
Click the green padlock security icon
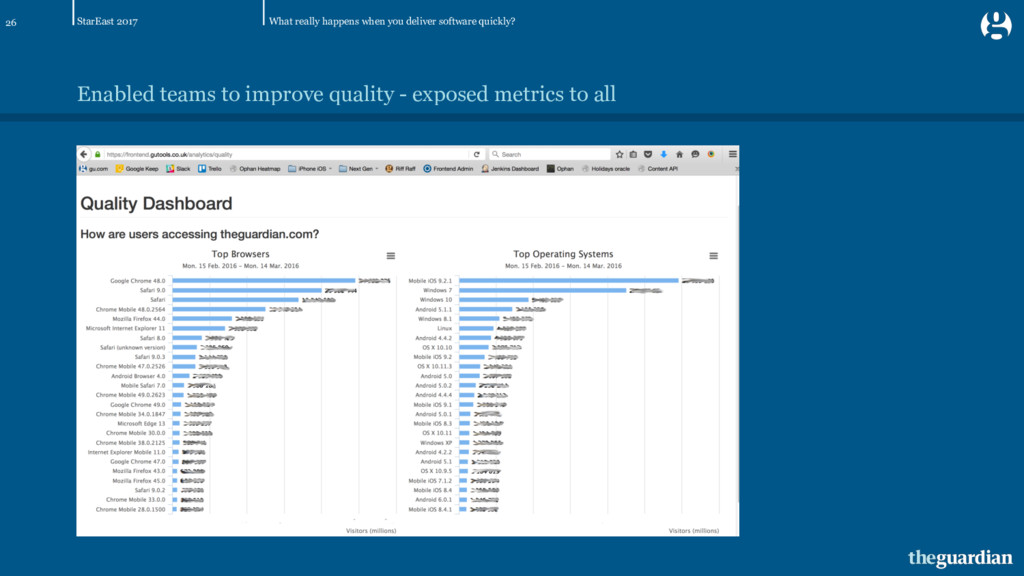click(98, 155)
